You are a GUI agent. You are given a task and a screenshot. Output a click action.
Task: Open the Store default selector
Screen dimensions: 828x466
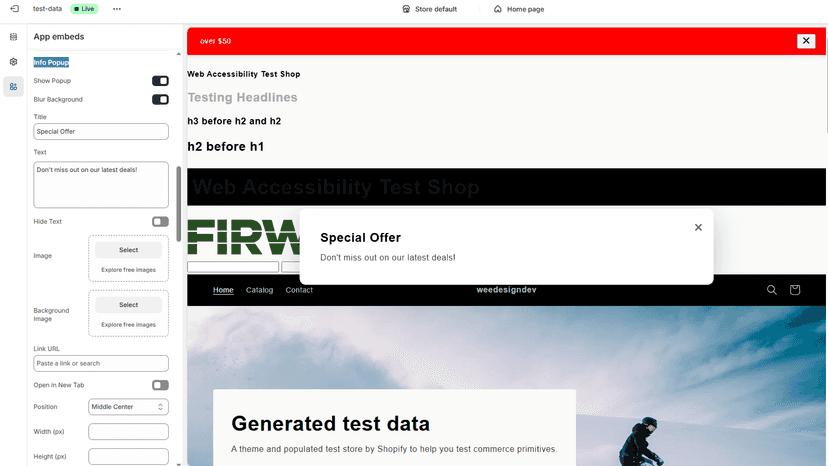click(x=429, y=9)
